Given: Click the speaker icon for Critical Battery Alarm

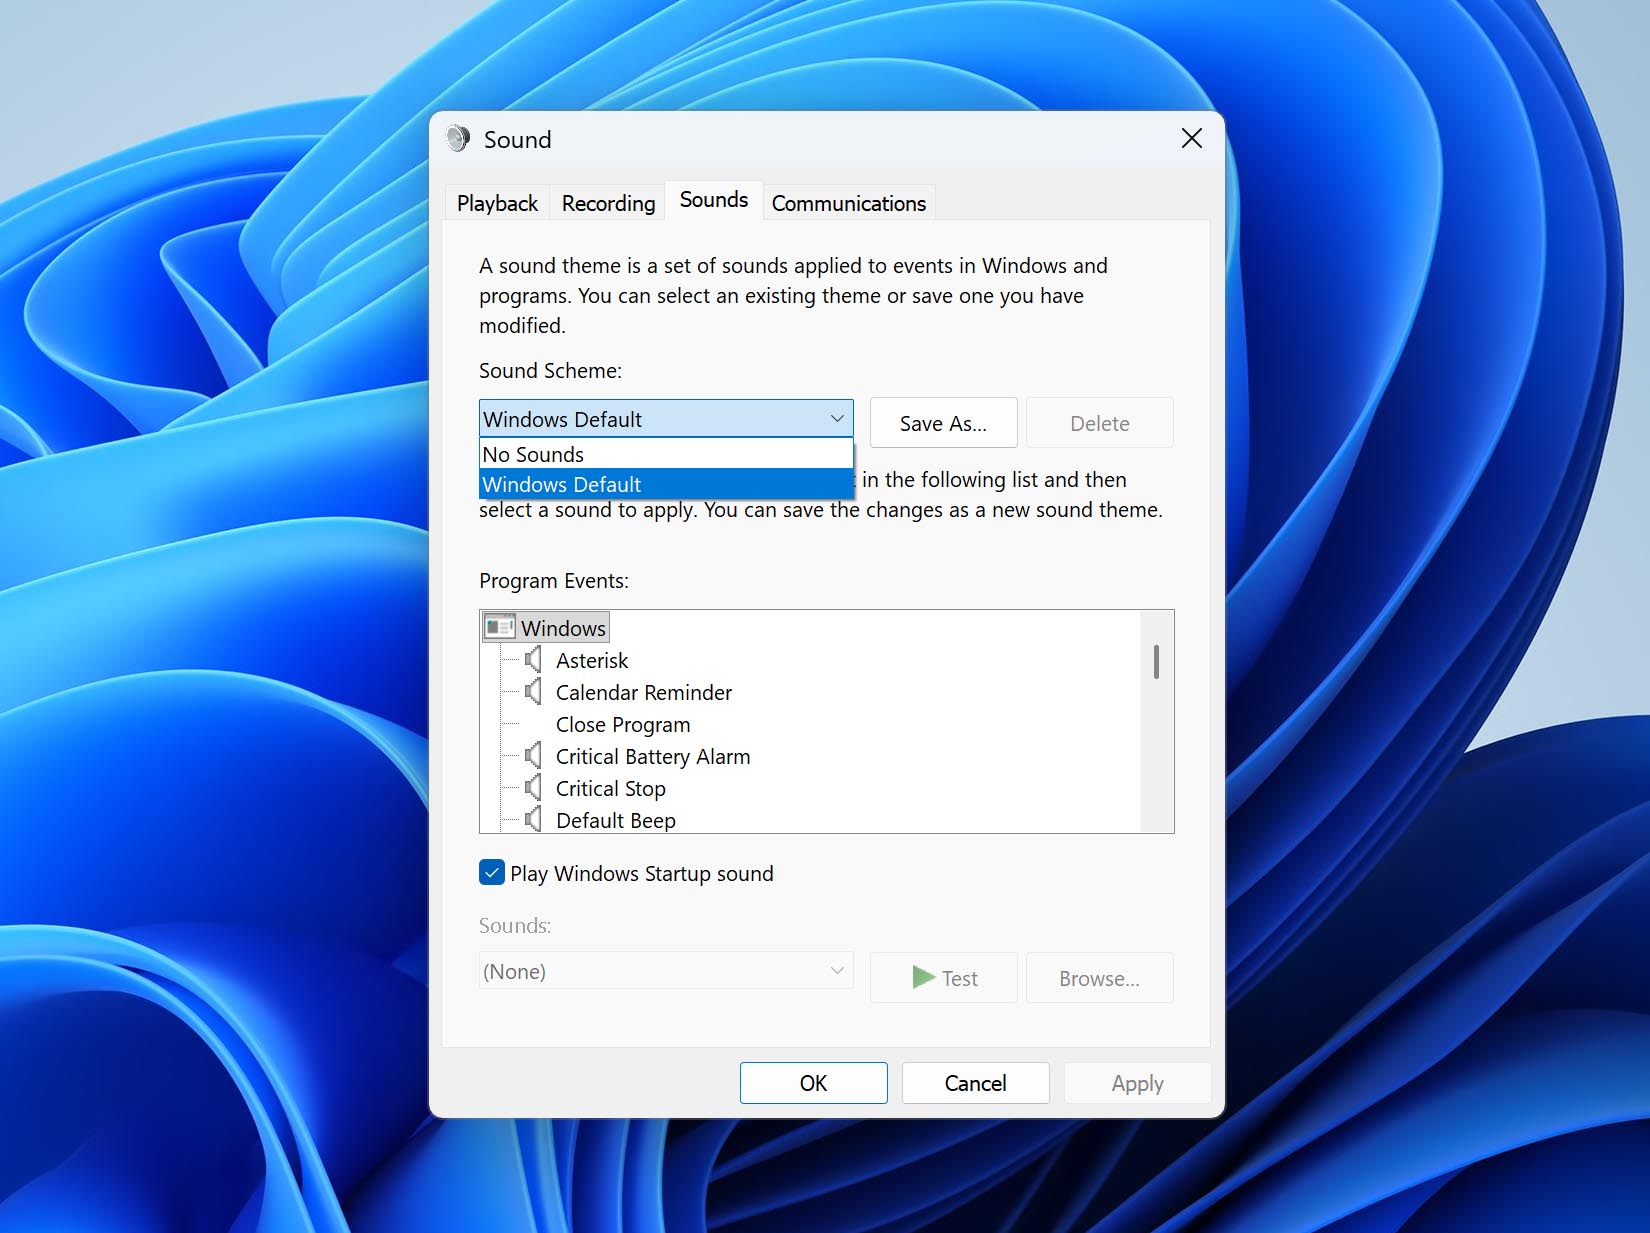Looking at the screenshot, I should tap(533, 756).
